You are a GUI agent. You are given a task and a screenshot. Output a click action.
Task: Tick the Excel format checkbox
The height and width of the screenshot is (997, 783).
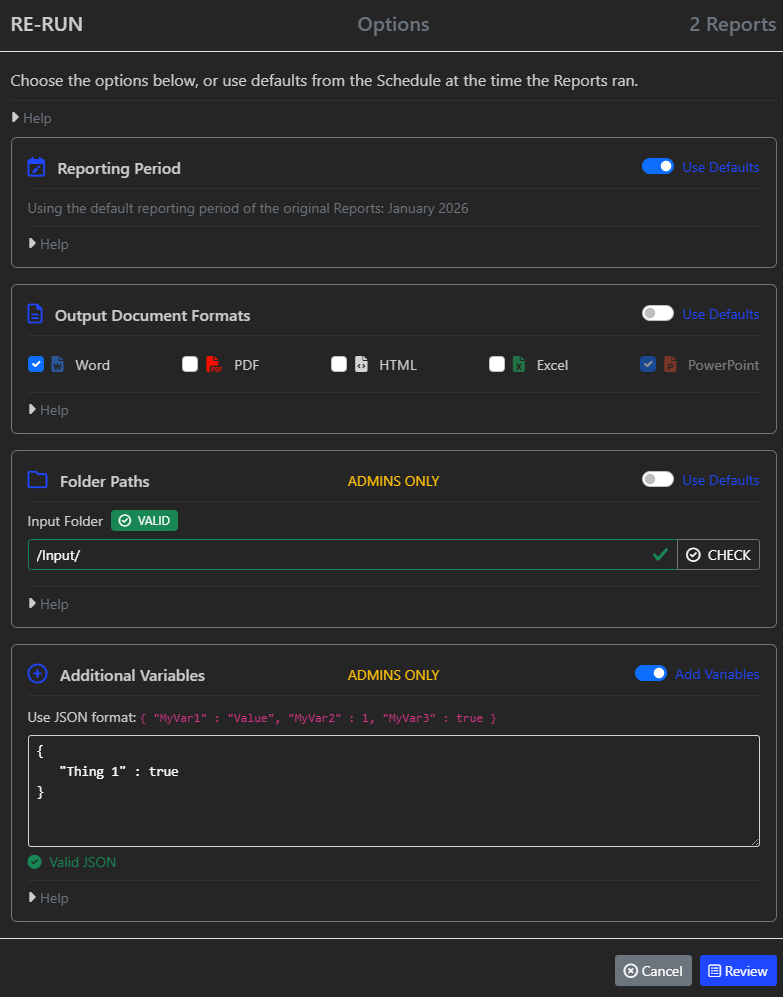(497, 365)
